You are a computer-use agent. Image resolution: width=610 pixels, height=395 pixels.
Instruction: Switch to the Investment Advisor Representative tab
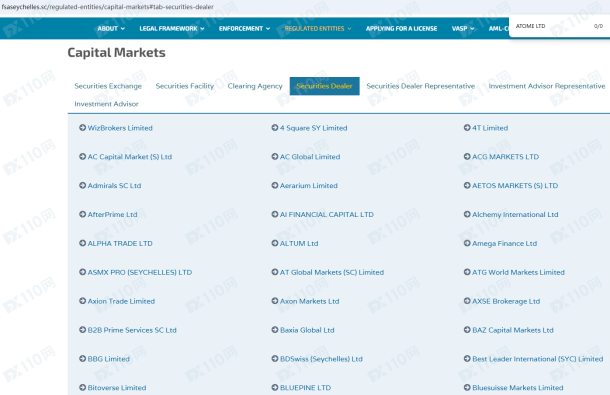click(x=547, y=86)
